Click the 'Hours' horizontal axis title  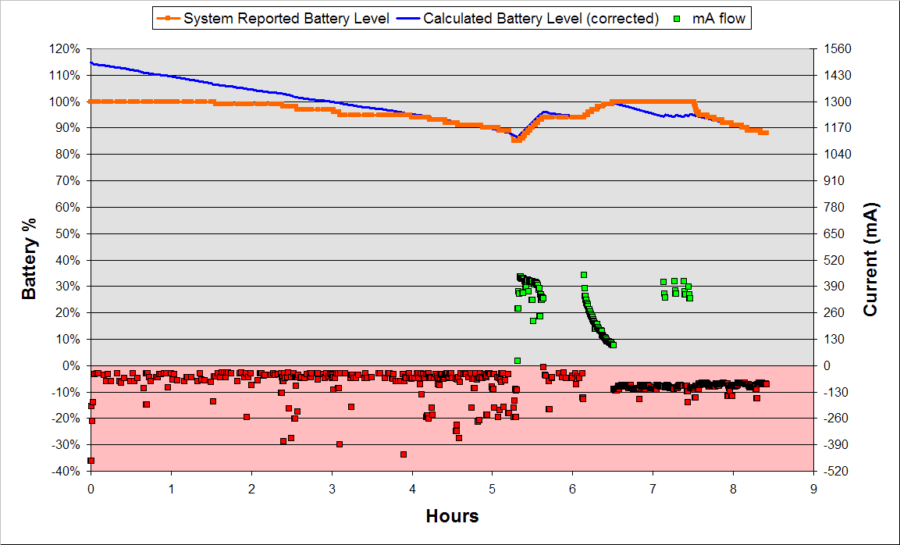click(452, 516)
